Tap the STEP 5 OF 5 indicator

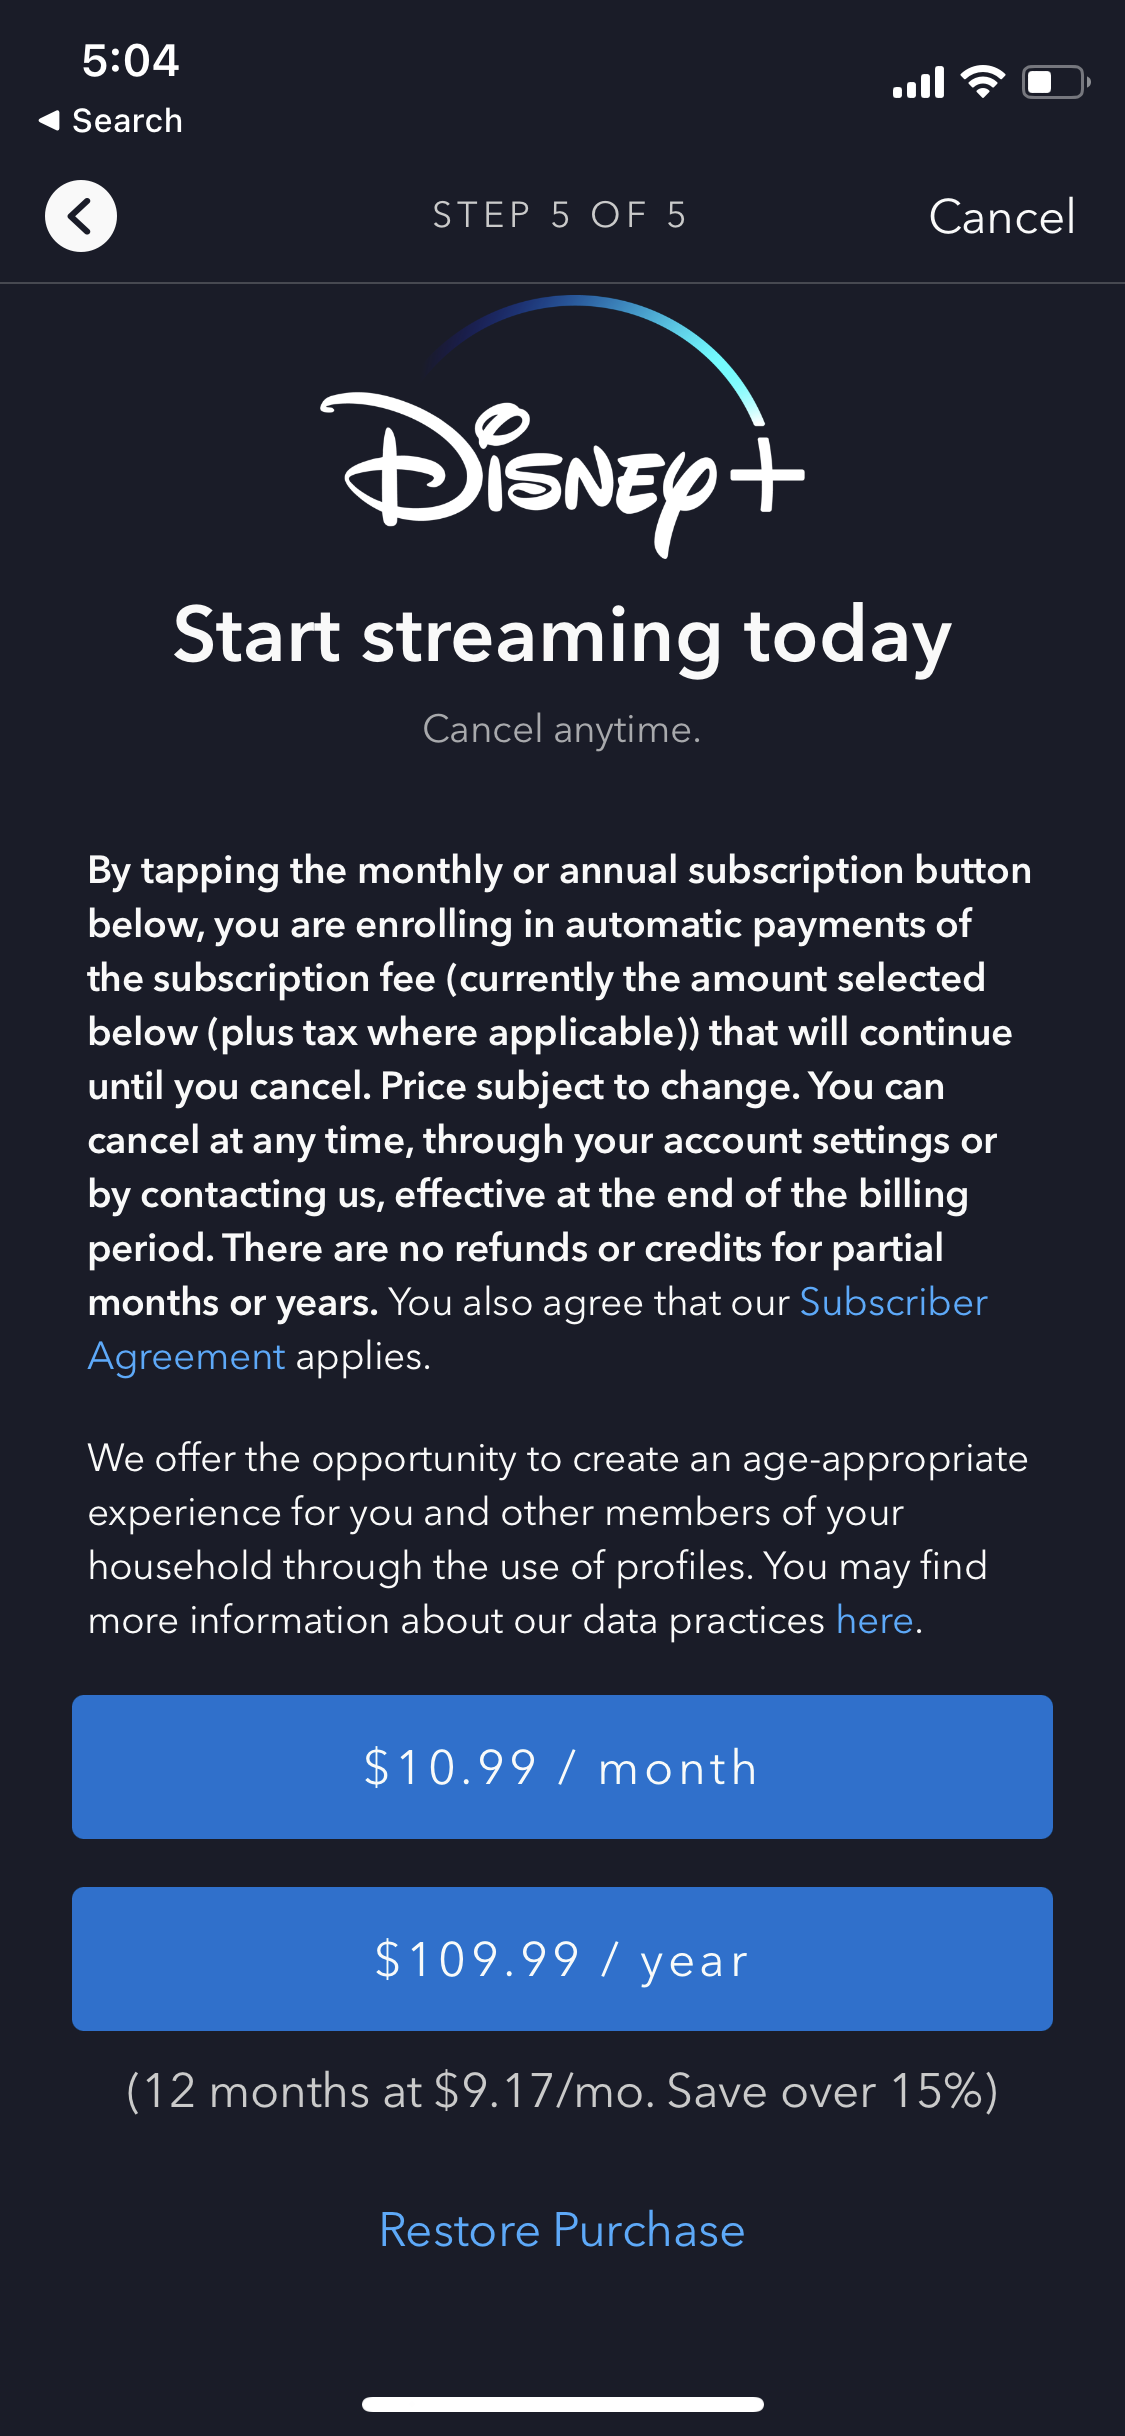click(x=560, y=216)
